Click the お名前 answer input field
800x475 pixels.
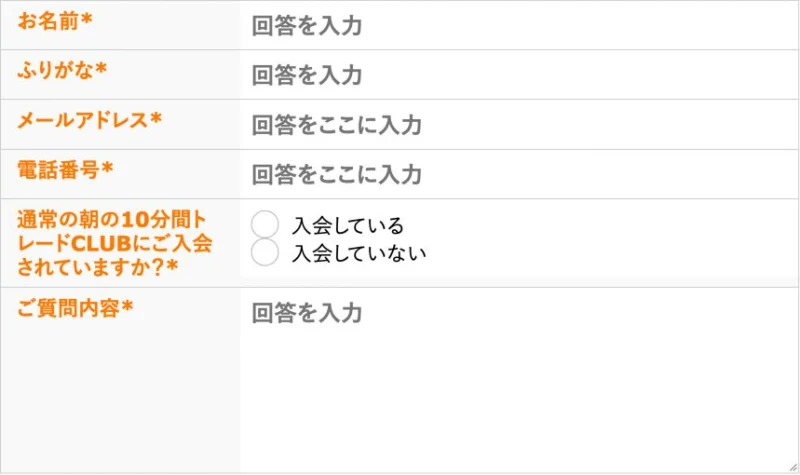coord(519,26)
